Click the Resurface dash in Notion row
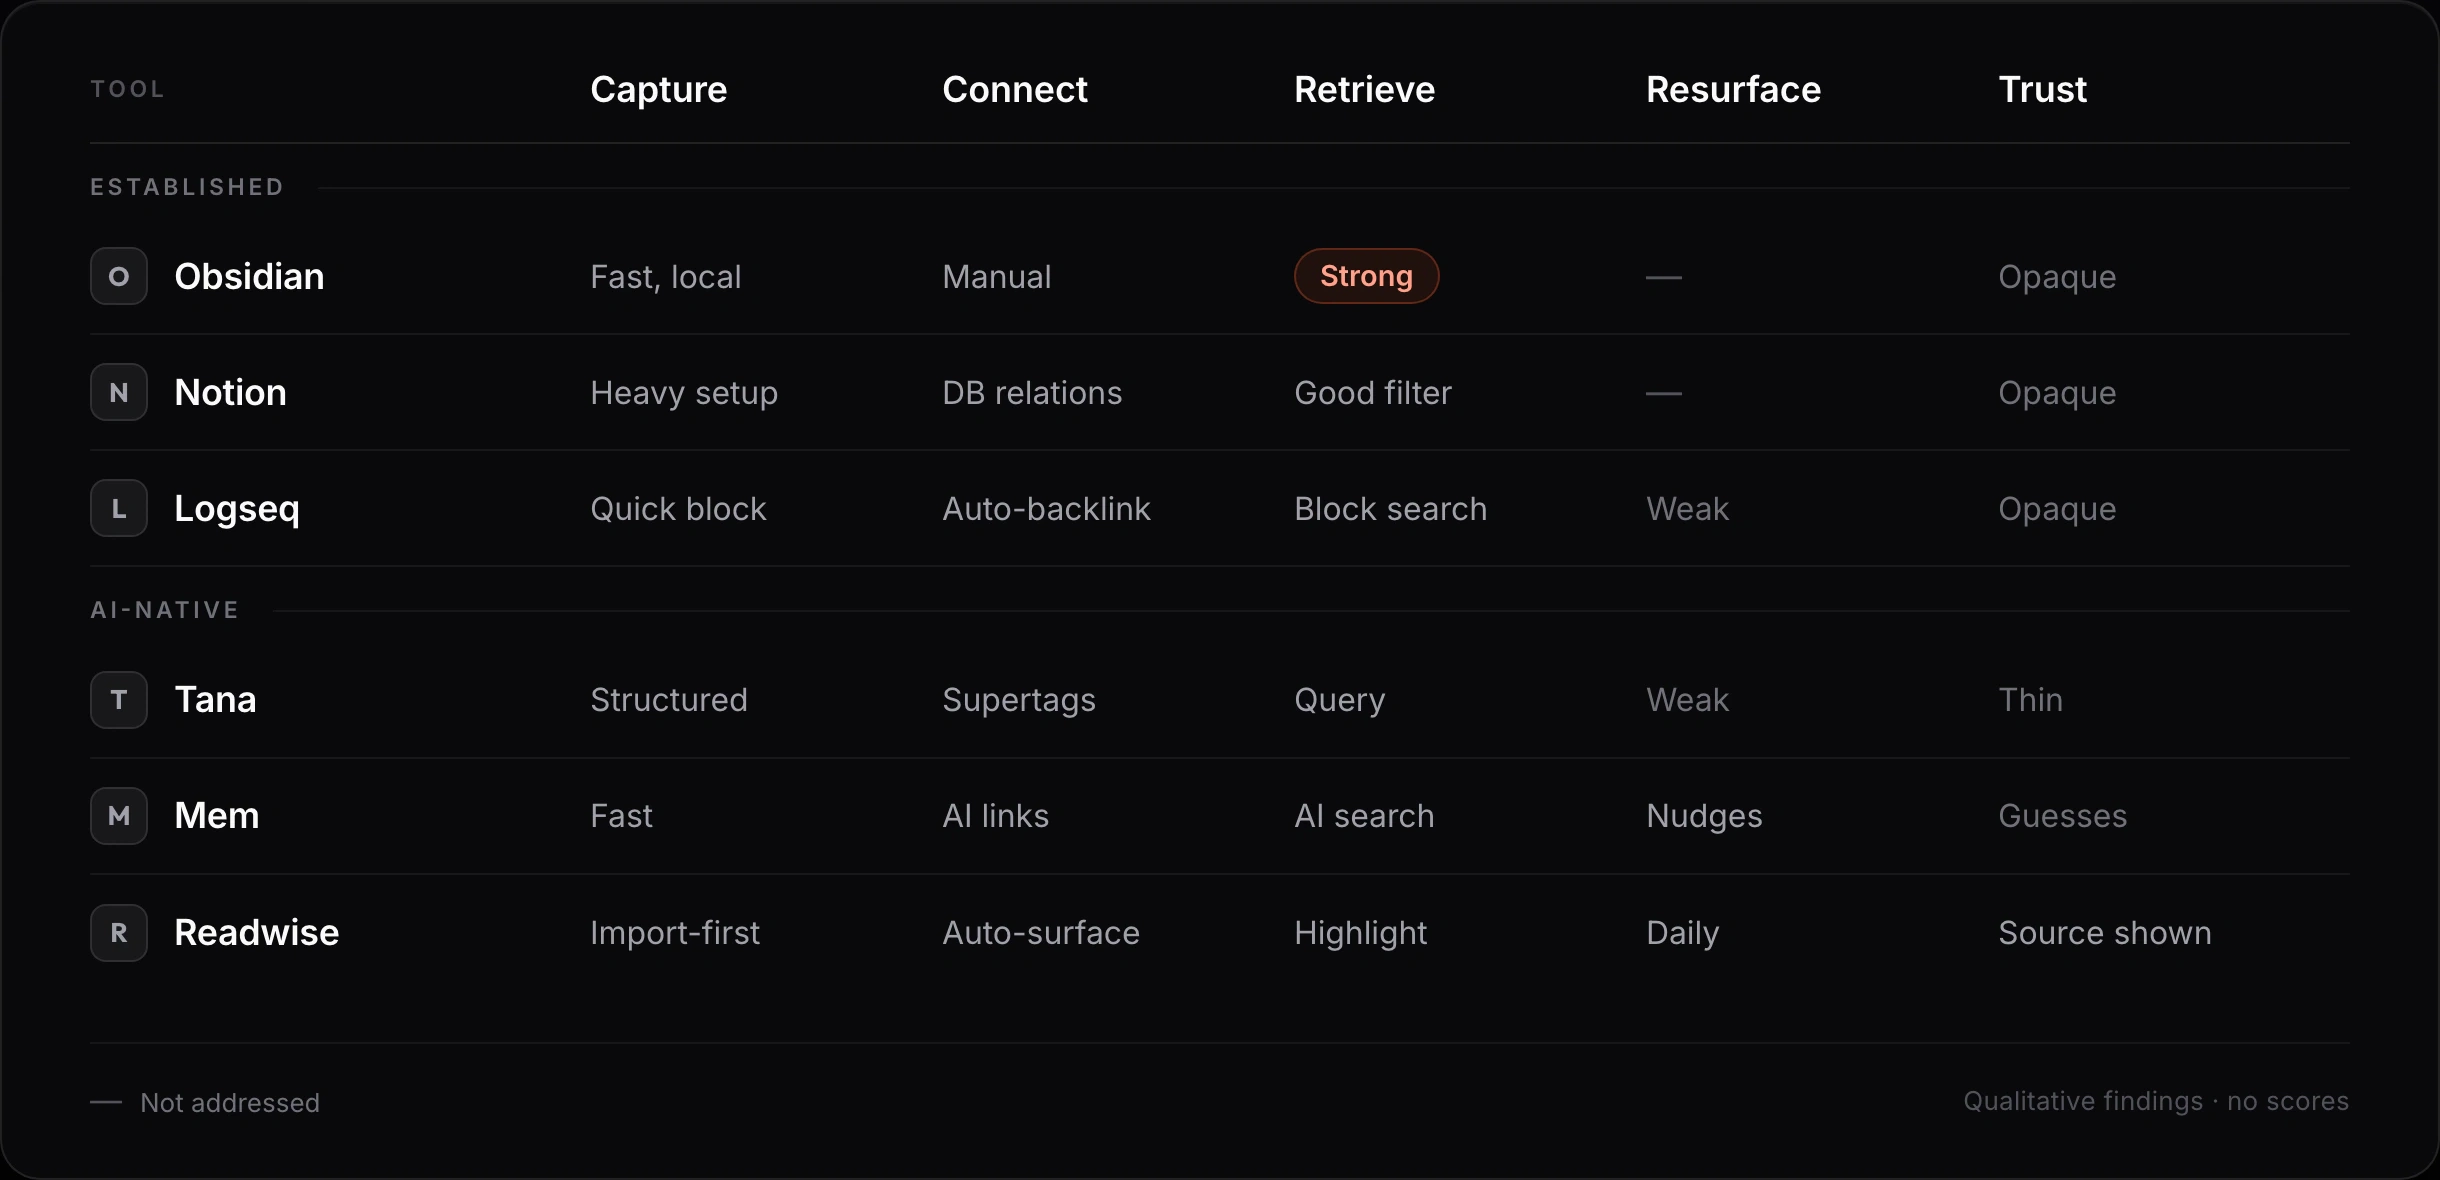The image size is (2440, 1180). [1664, 393]
